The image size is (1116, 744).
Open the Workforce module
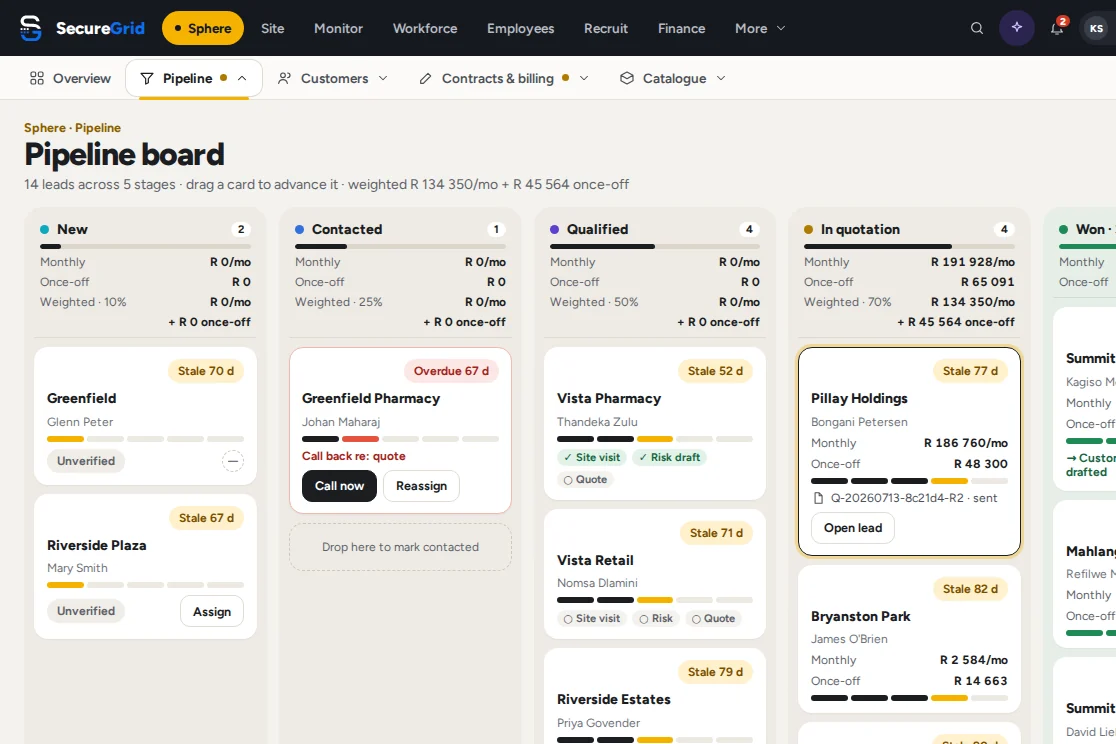[x=425, y=28]
